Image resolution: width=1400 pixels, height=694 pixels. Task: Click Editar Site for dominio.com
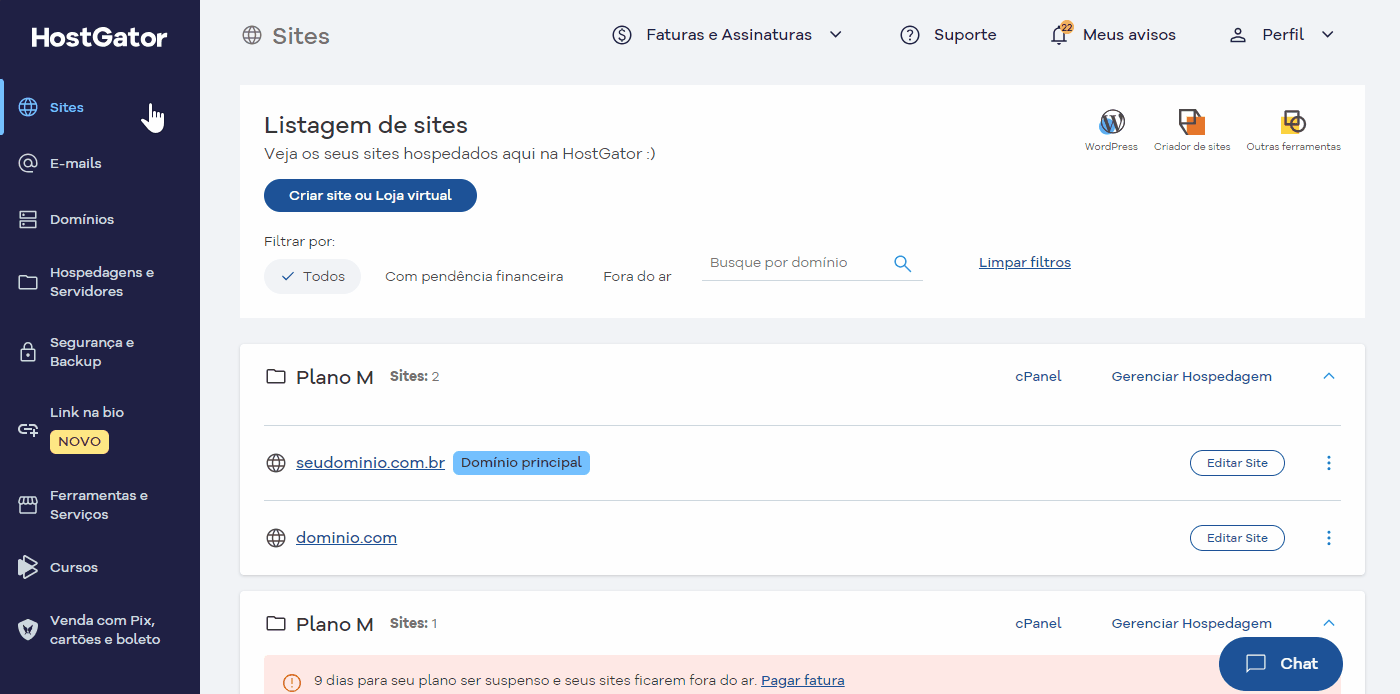tap(1237, 538)
